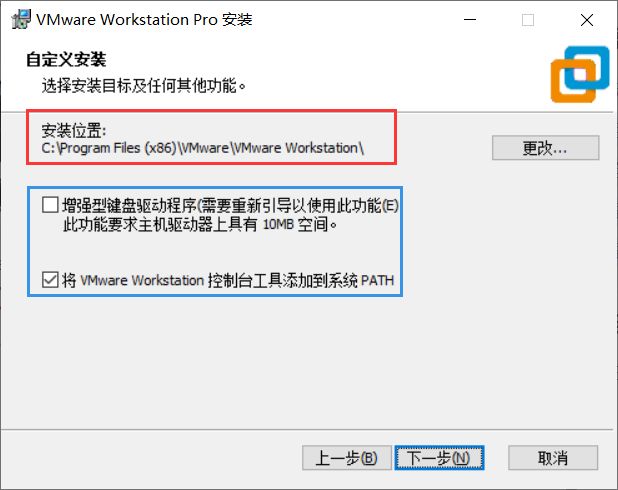This screenshot has height=490, width=618.
Task: Click the 自定义安装 heading
Action: [x=66, y=60]
